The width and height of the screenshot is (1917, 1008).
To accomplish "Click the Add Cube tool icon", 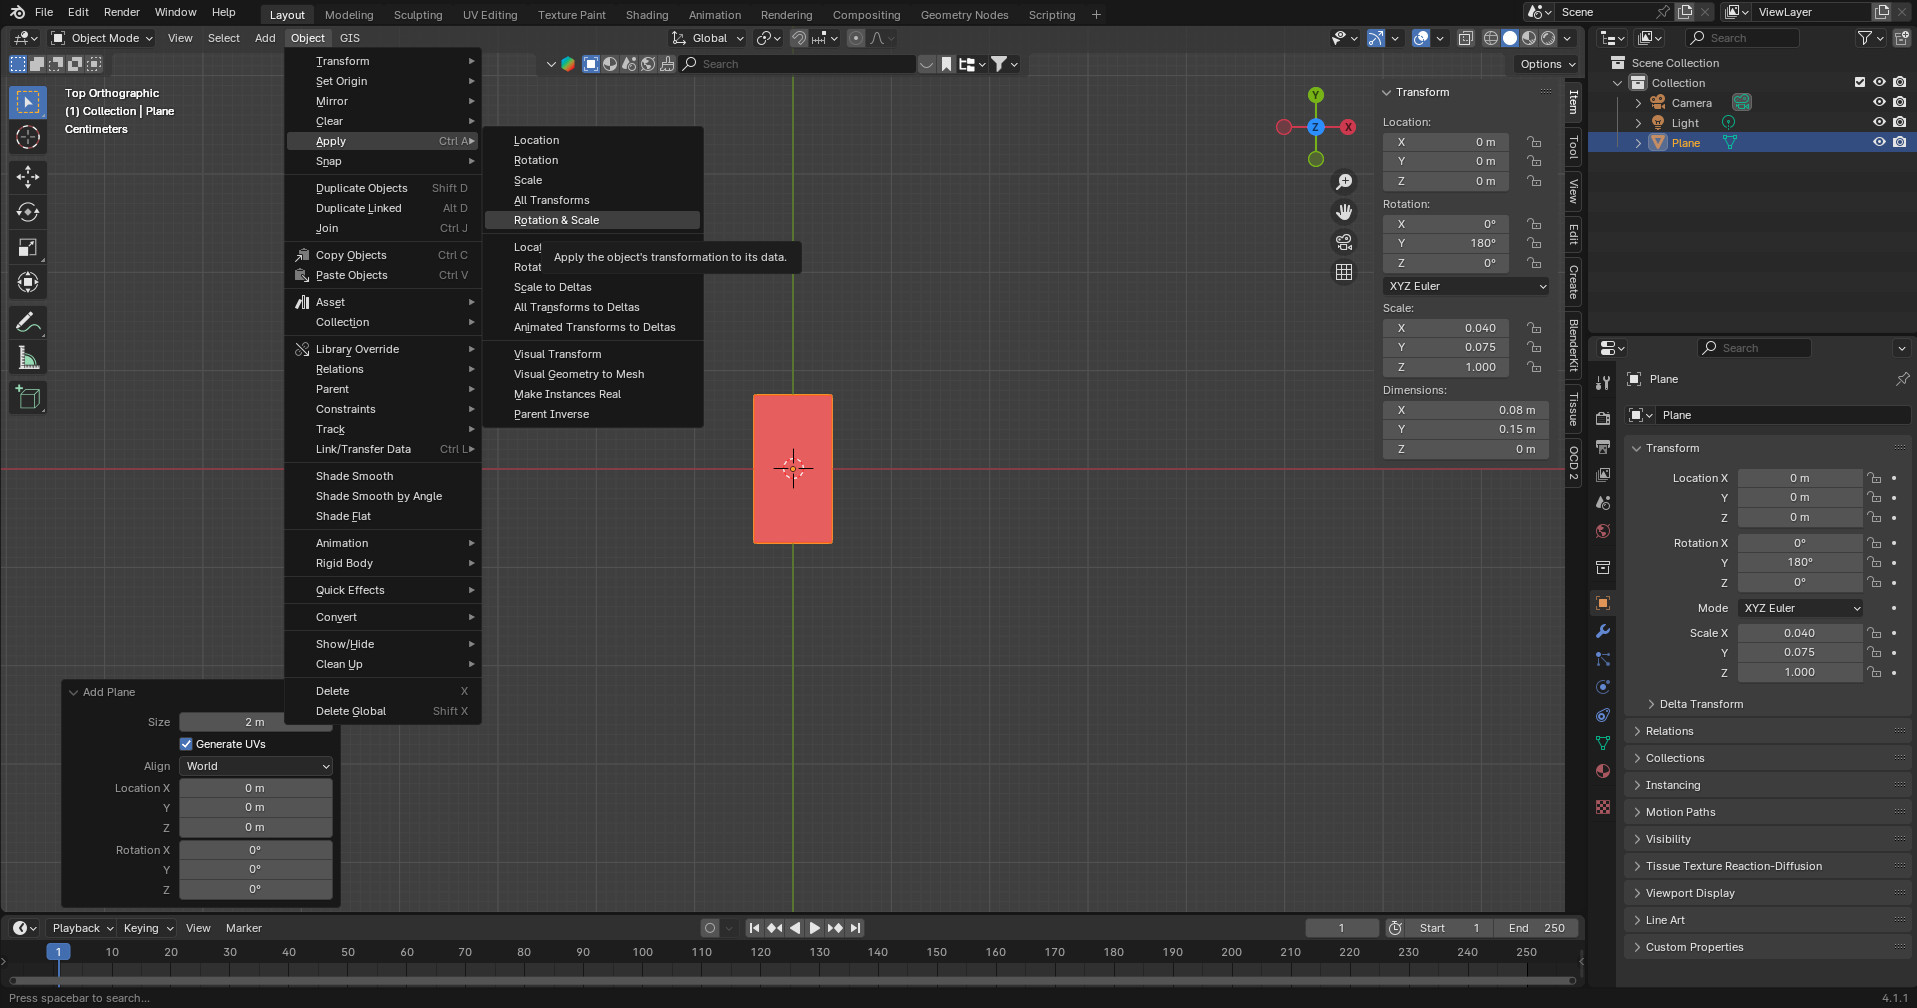I will coord(28,398).
